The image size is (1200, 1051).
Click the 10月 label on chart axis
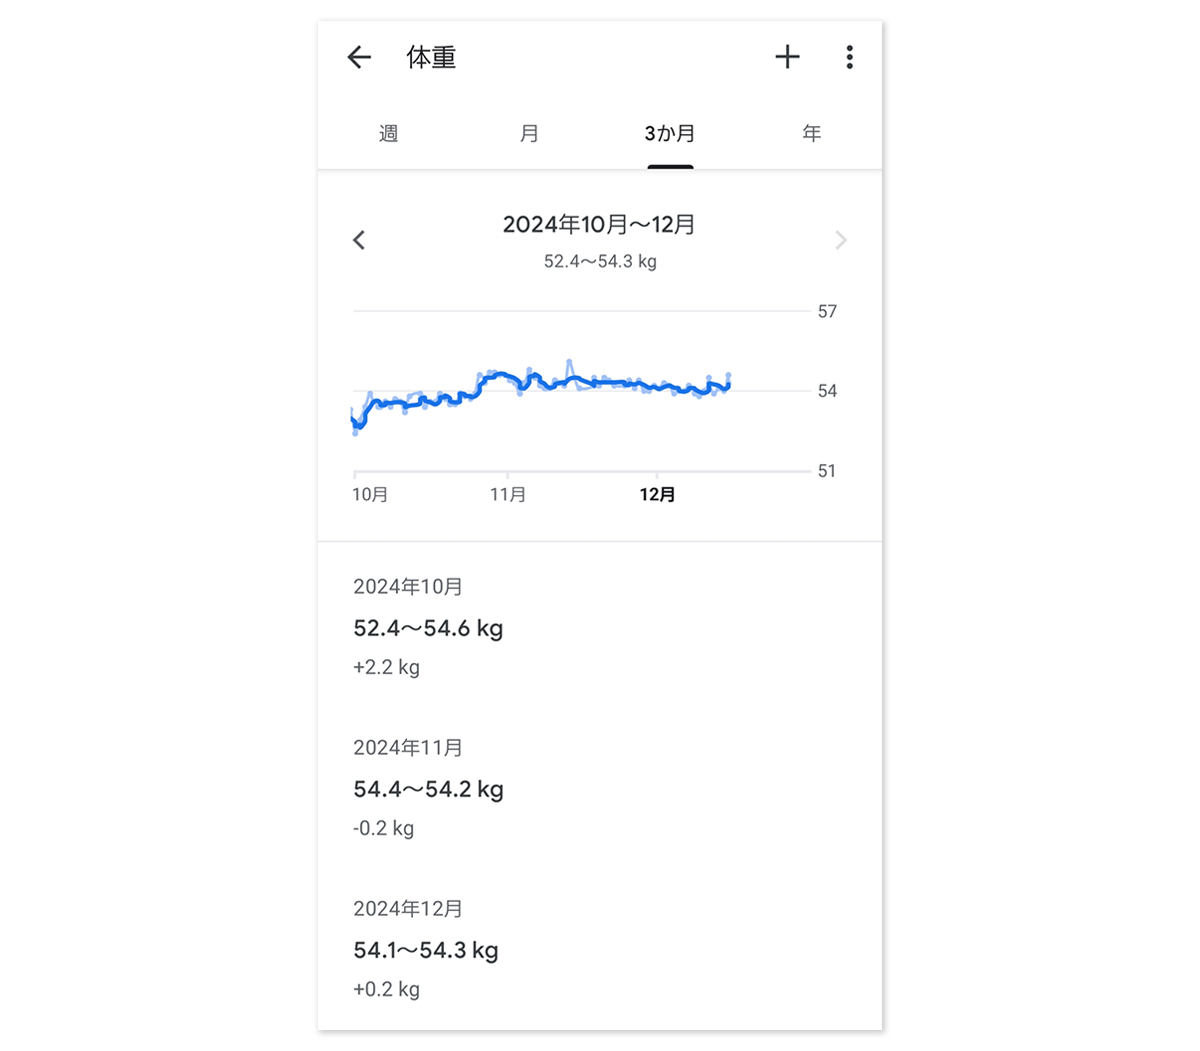point(370,494)
